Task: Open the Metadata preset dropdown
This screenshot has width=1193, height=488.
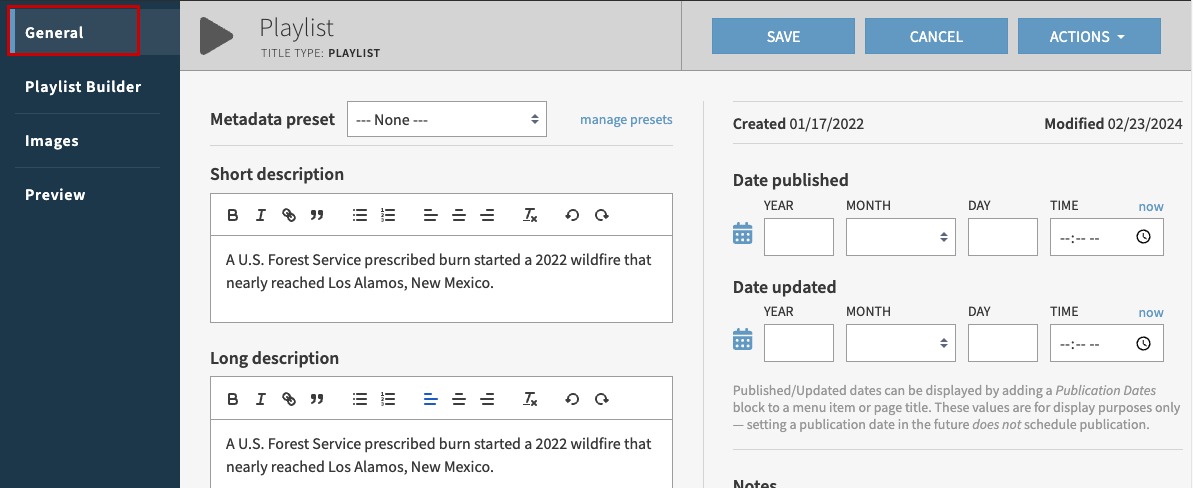Action: click(x=446, y=119)
